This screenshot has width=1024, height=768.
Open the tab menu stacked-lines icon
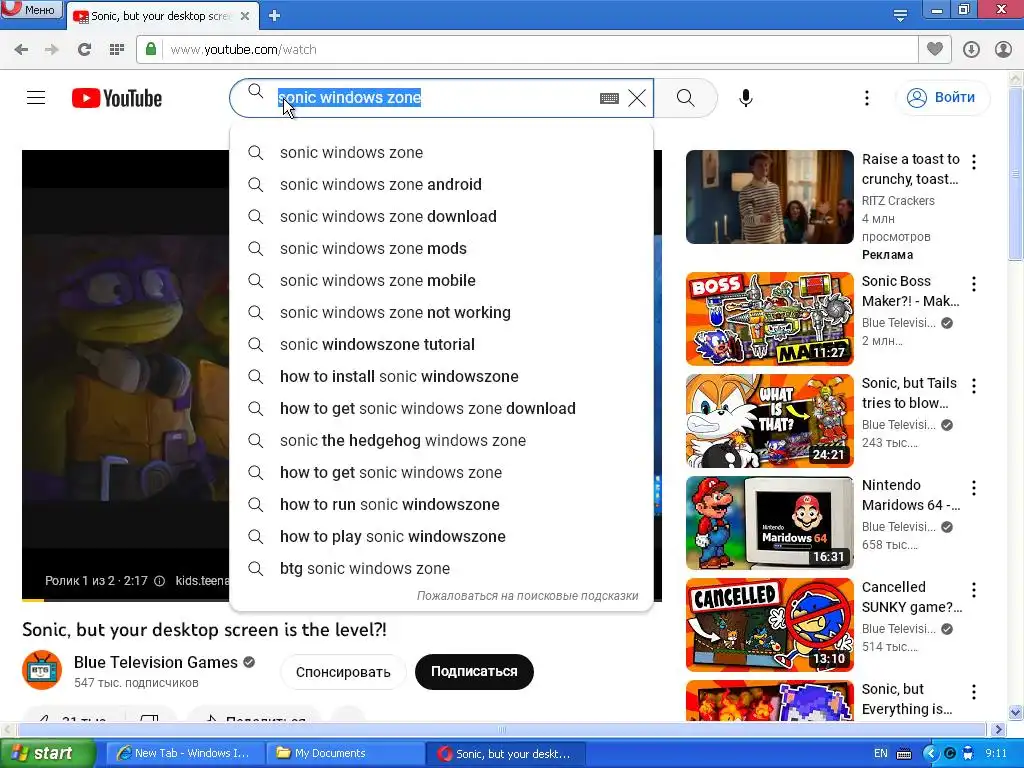[x=900, y=15]
